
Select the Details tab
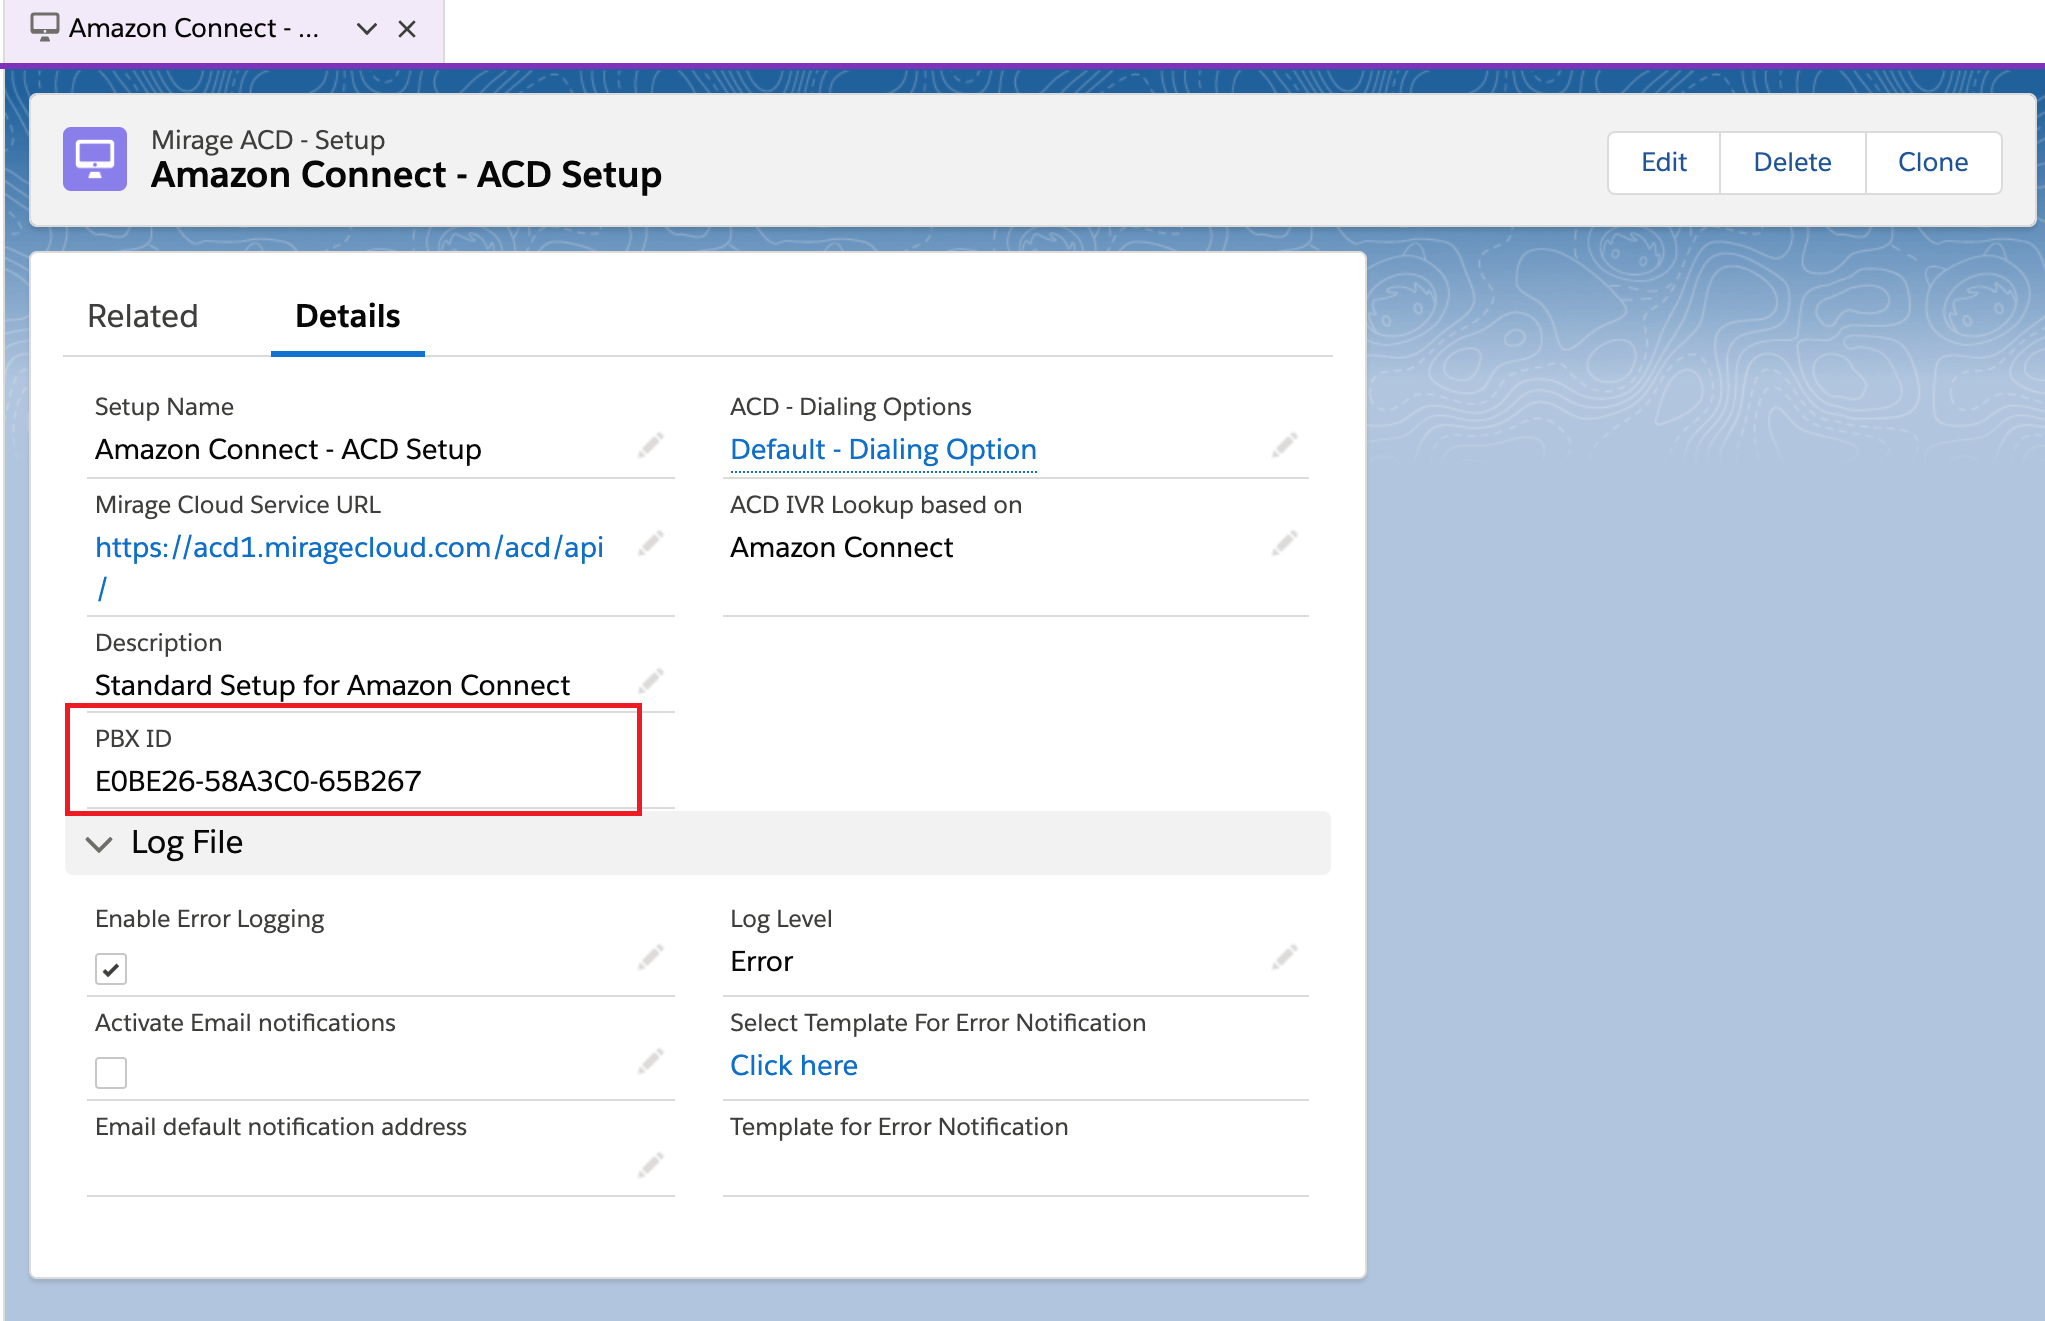[348, 316]
